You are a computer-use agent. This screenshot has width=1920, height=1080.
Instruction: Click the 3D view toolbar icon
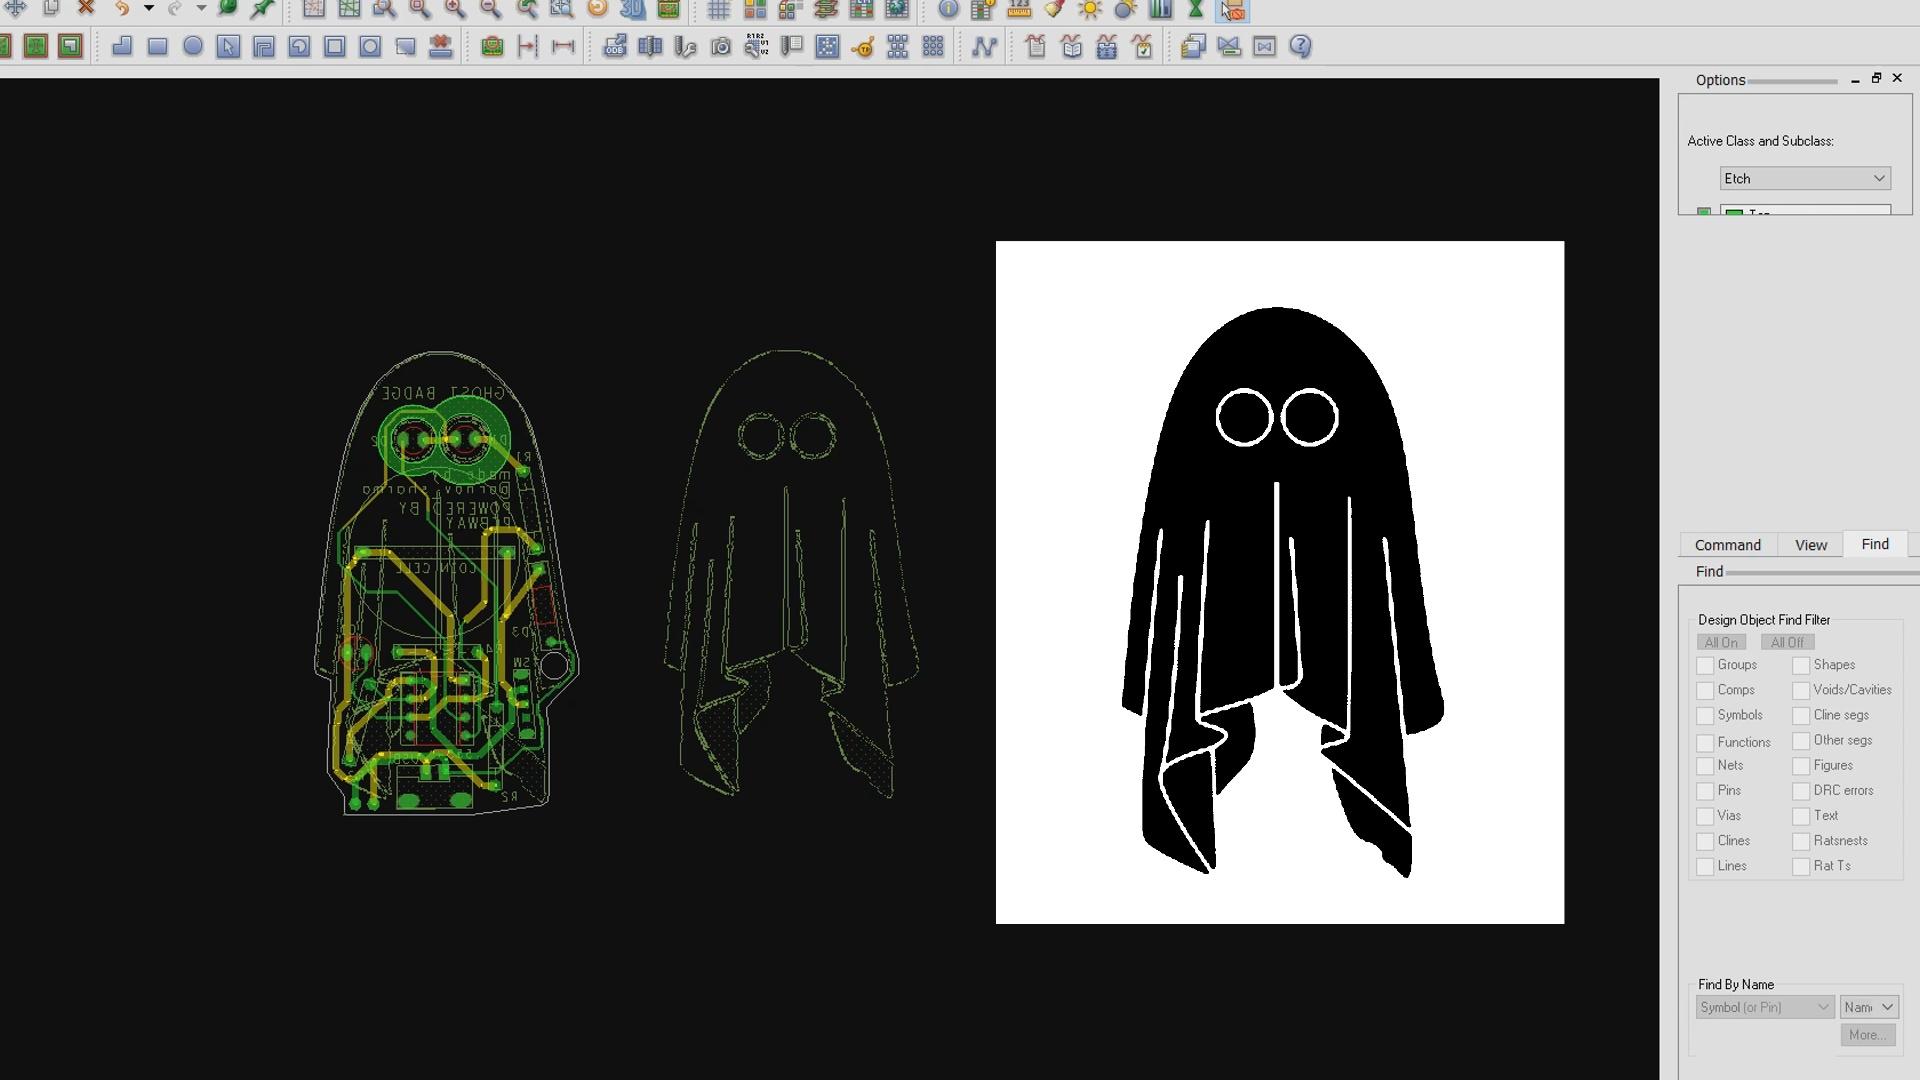tap(632, 10)
